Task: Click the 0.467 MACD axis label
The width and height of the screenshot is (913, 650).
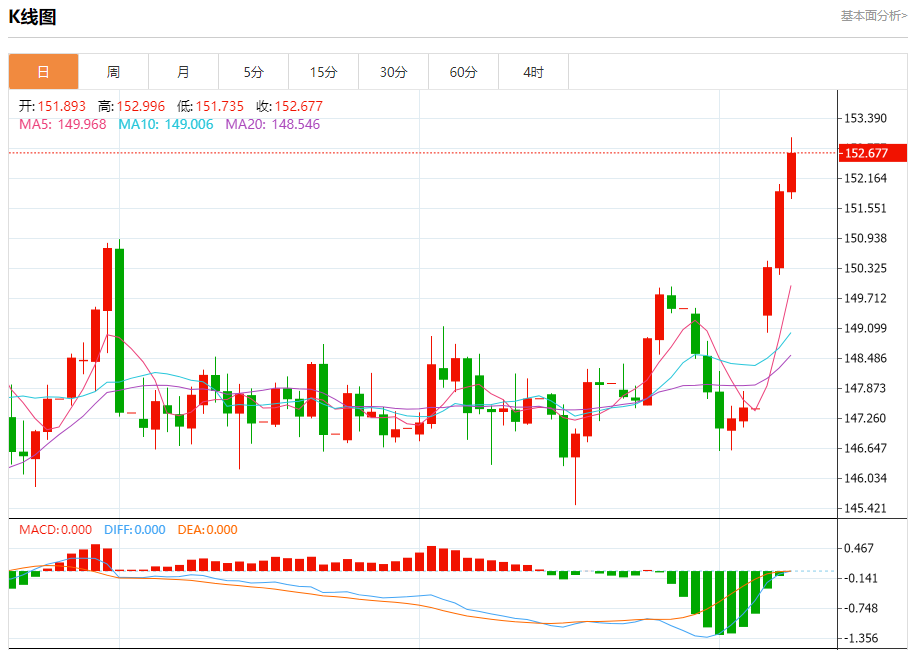Action: [859, 548]
